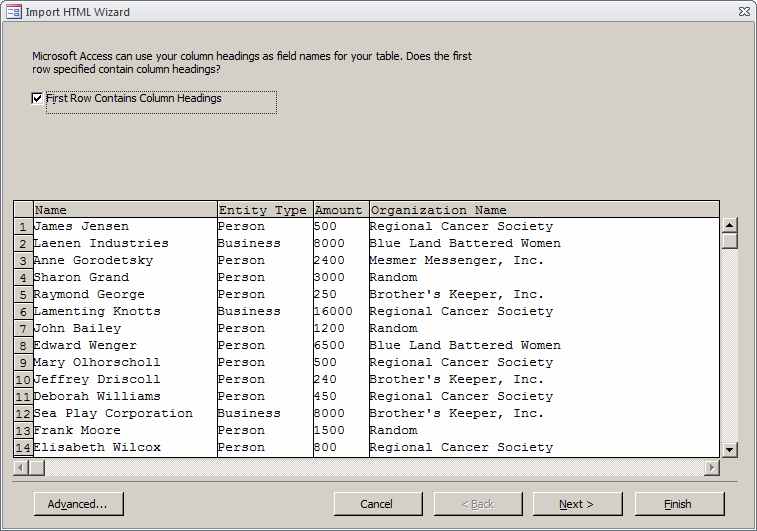This screenshot has width=757, height=531.
Task: Click the horizontal scroll left arrow
Action: [21, 467]
